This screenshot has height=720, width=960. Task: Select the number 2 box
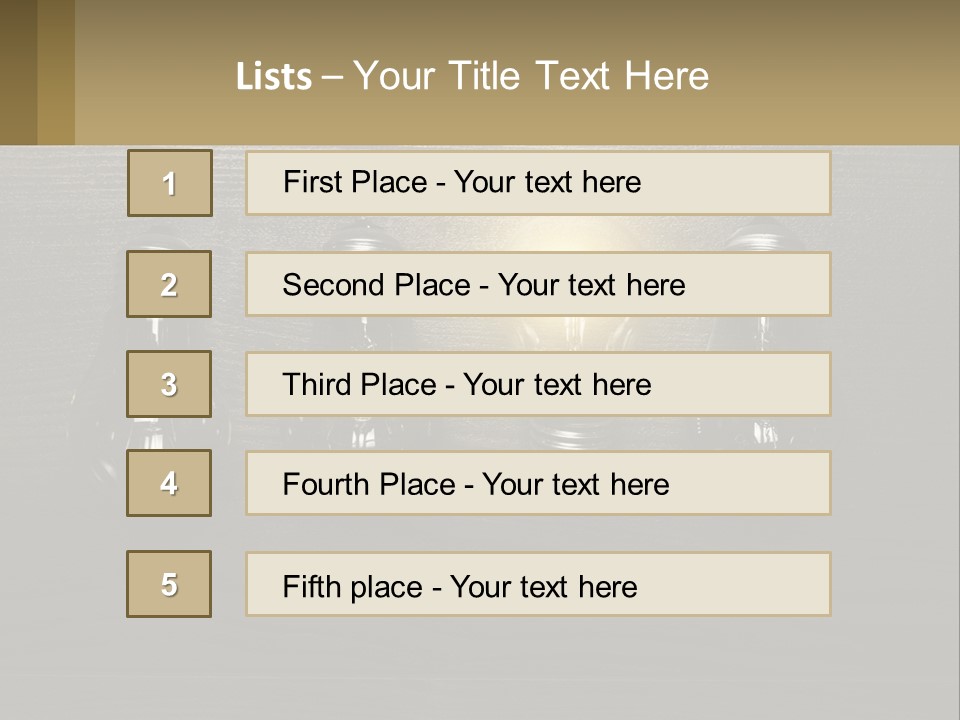click(x=169, y=284)
